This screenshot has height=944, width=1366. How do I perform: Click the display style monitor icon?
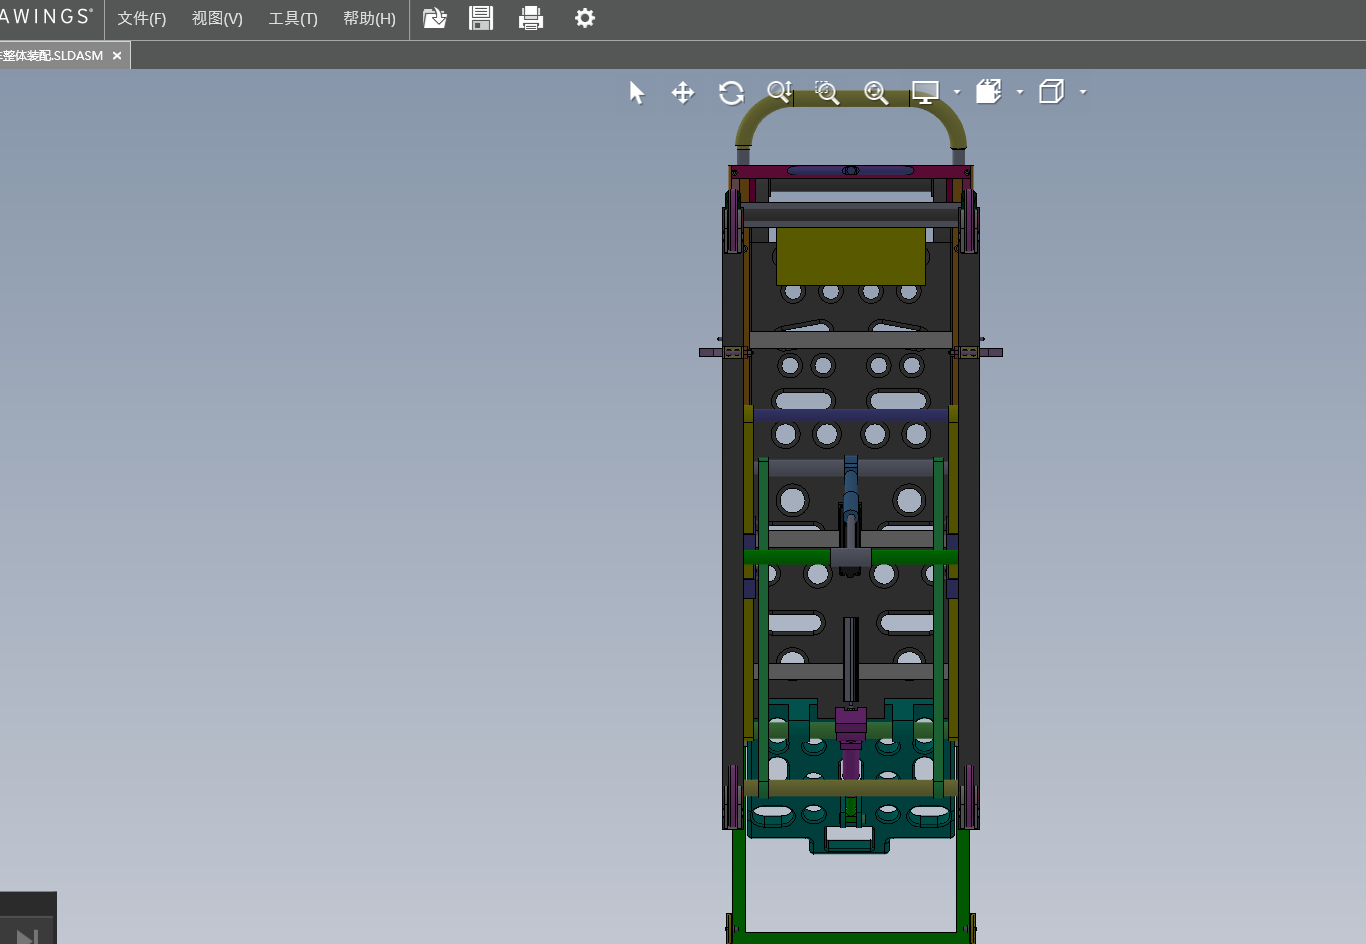click(x=925, y=93)
